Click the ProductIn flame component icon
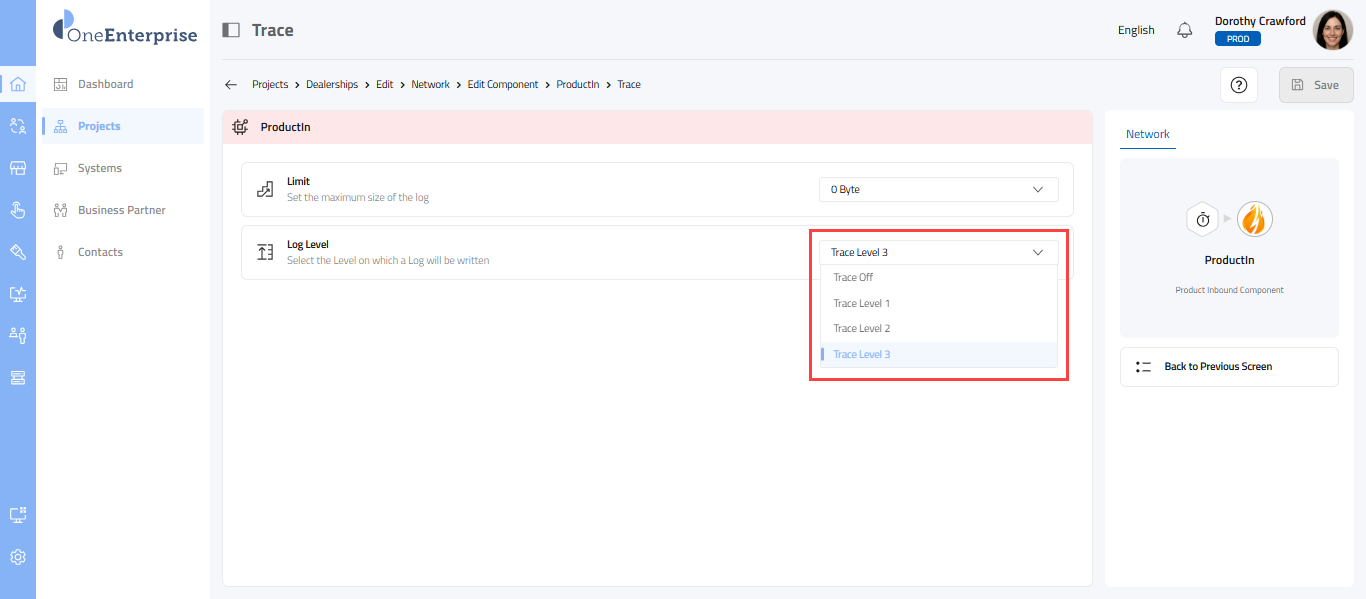The width and height of the screenshot is (1366, 599). [1254, 219]
